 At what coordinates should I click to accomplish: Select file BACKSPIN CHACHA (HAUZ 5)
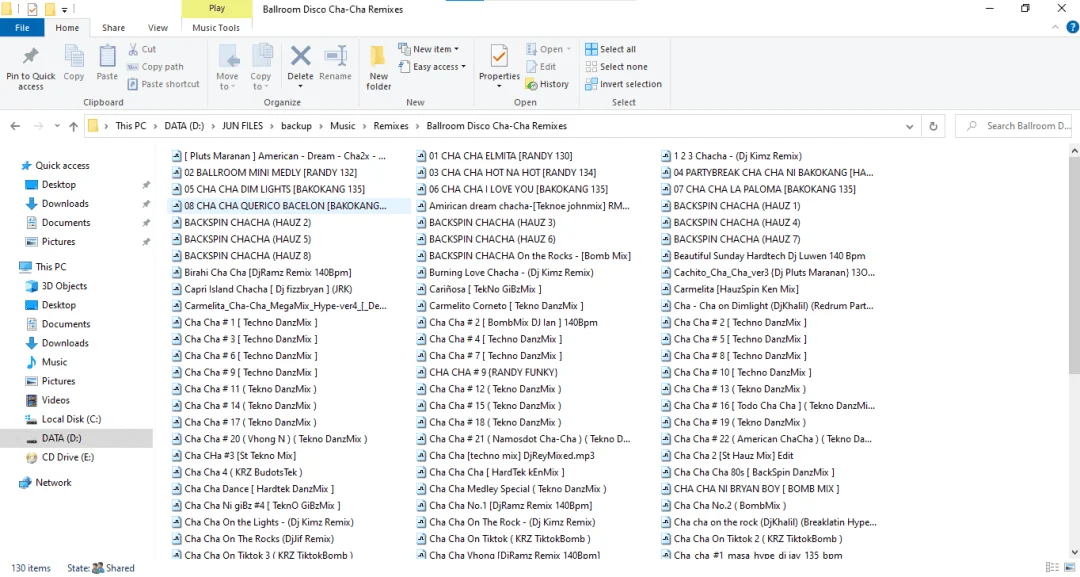click(247, 239)
